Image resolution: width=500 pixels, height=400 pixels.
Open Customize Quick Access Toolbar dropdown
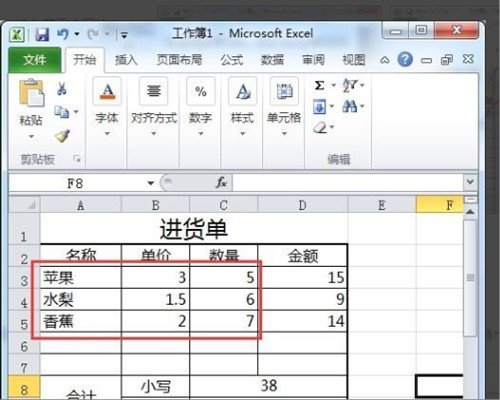coord(124,34)
